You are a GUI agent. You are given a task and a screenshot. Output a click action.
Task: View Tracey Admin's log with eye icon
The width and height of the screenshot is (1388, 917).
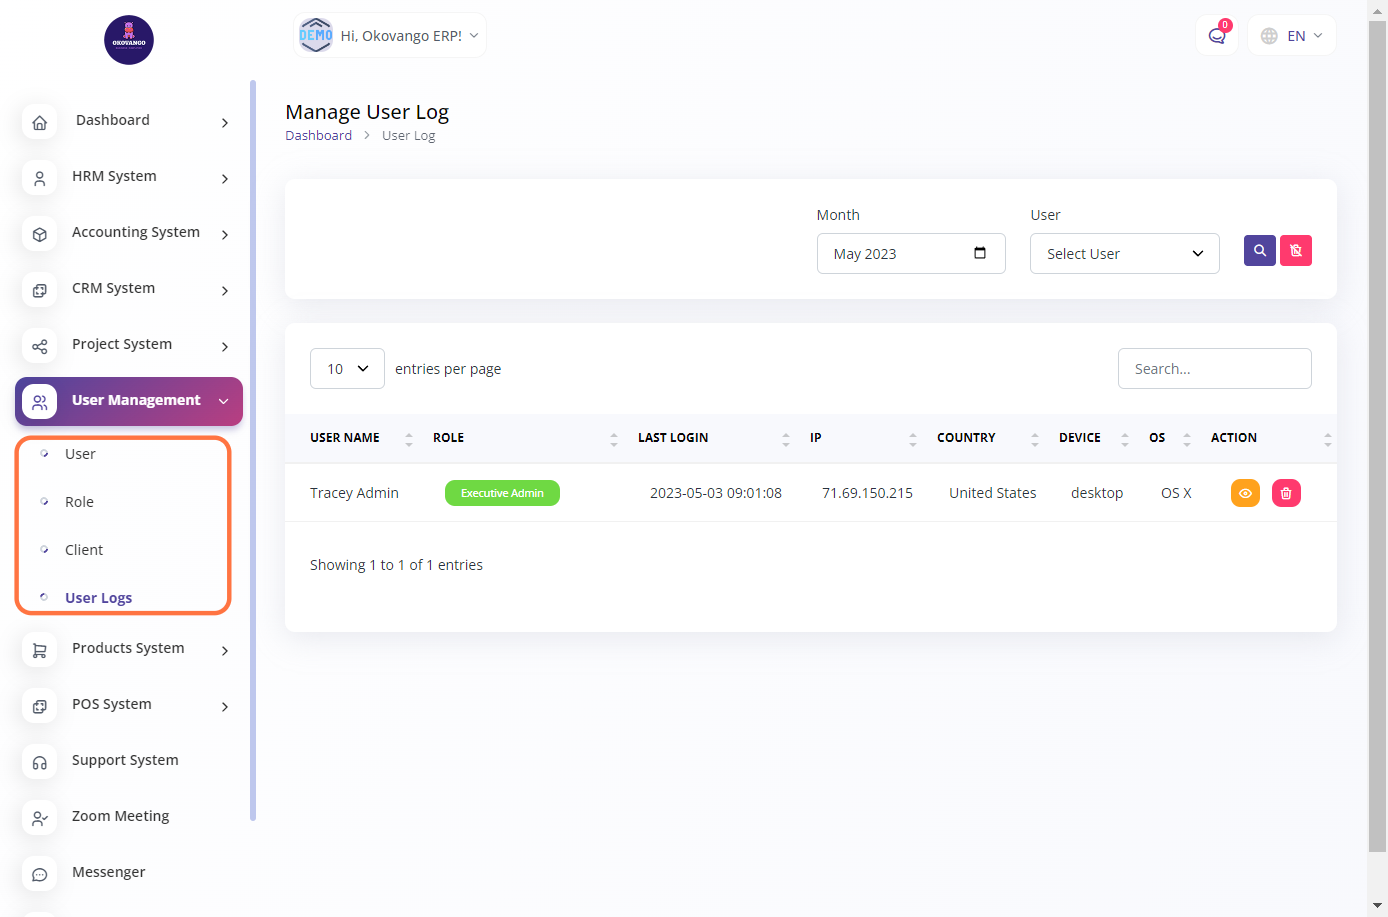(x=1245, y=493)
